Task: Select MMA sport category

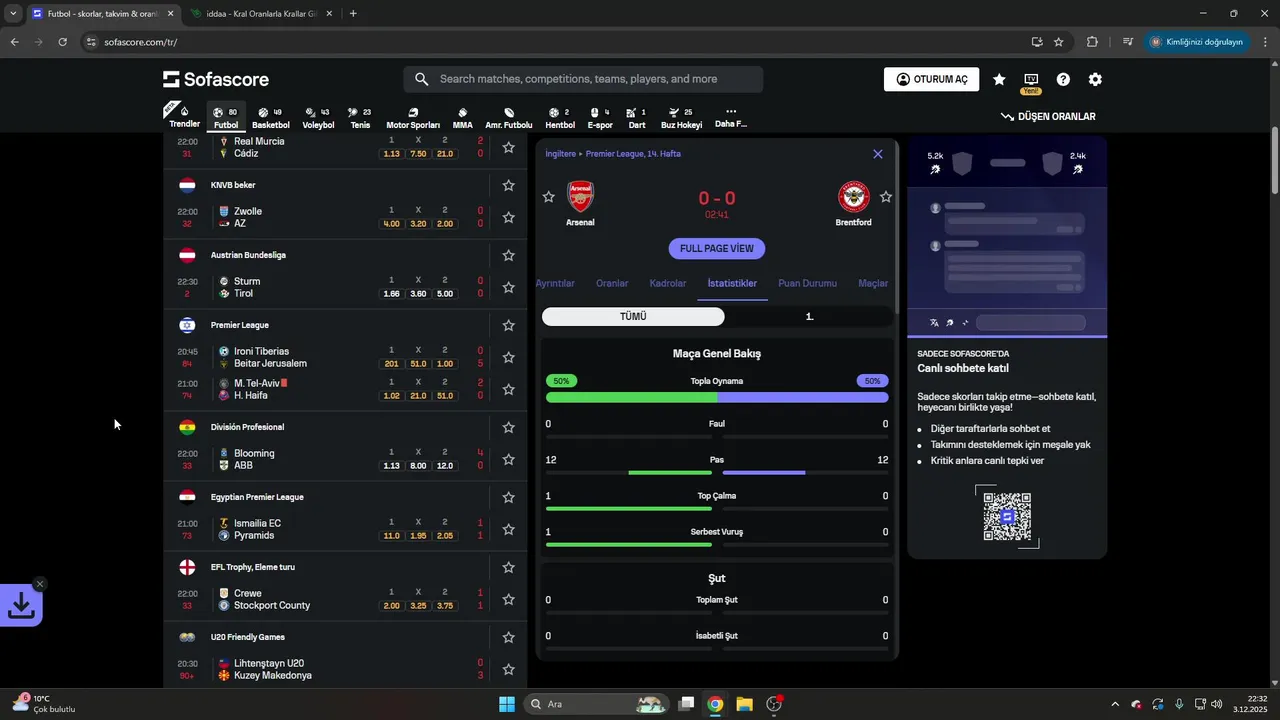Action: pos(462,118)
